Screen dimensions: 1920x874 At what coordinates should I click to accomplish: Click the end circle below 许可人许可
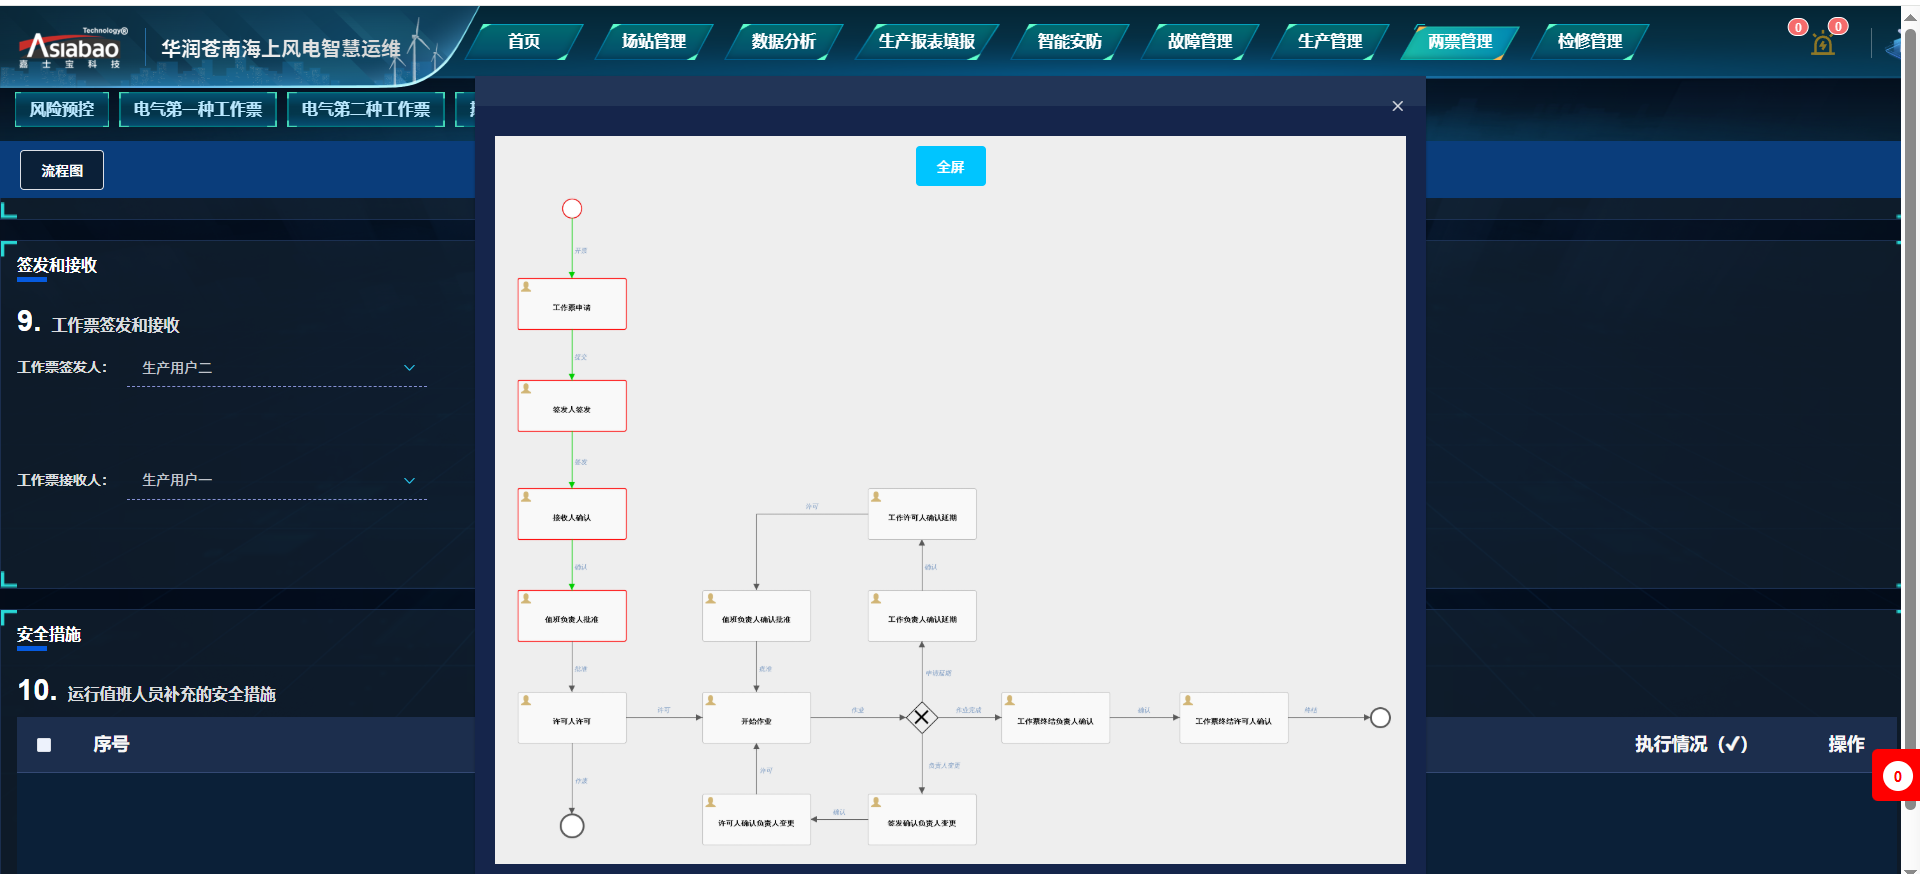(572, 825)
